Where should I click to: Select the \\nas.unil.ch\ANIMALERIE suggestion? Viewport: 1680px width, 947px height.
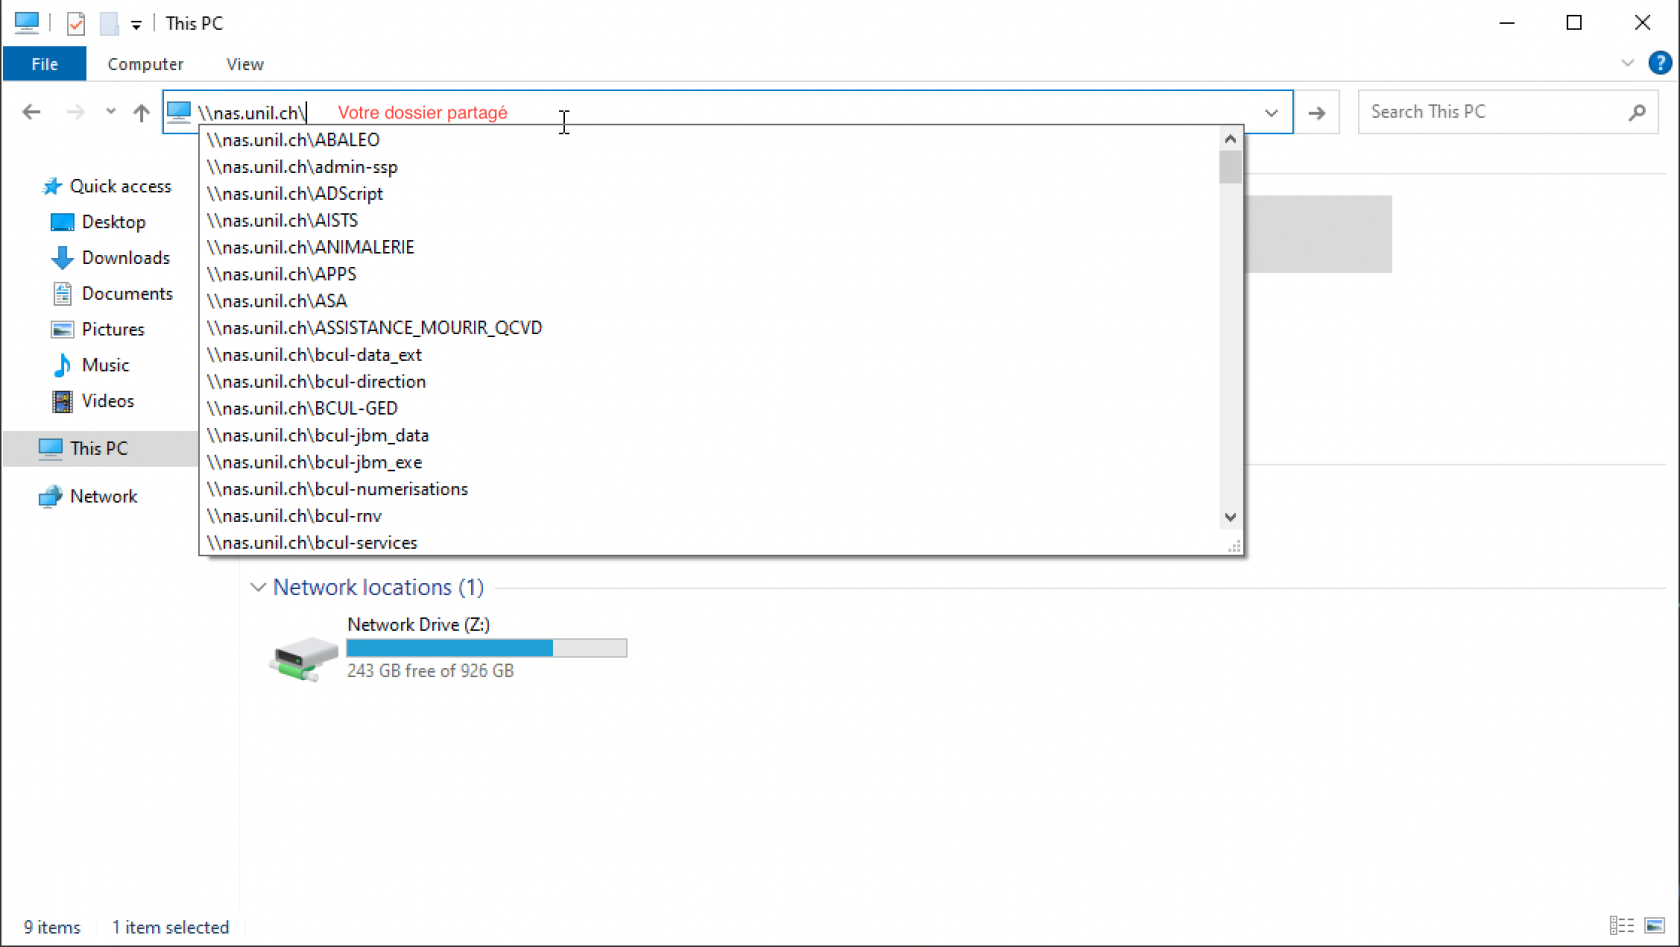[310, 247]
